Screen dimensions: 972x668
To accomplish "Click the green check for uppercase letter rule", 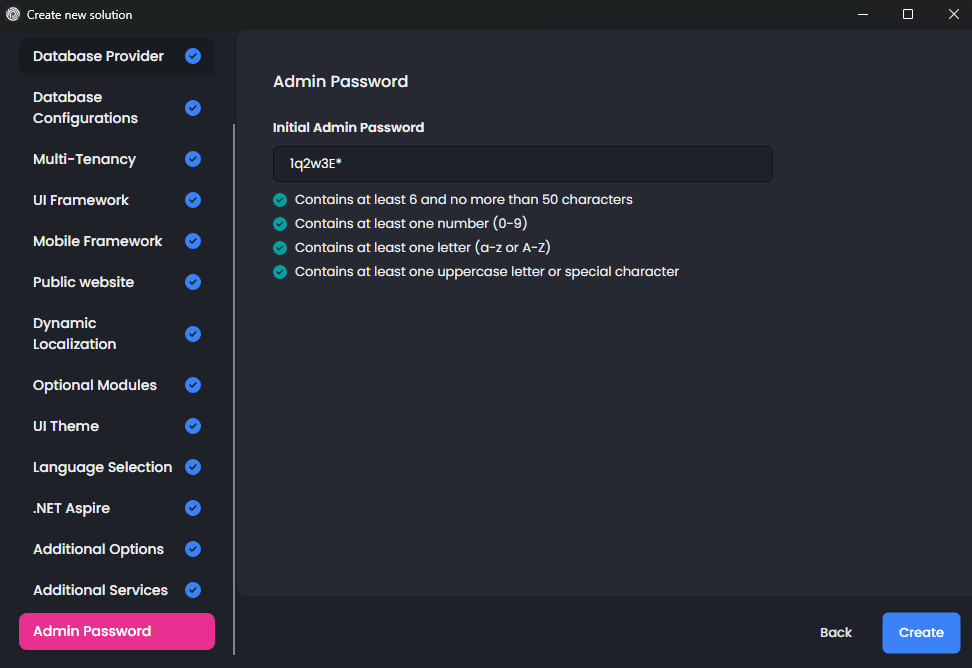I will (280, 271).
